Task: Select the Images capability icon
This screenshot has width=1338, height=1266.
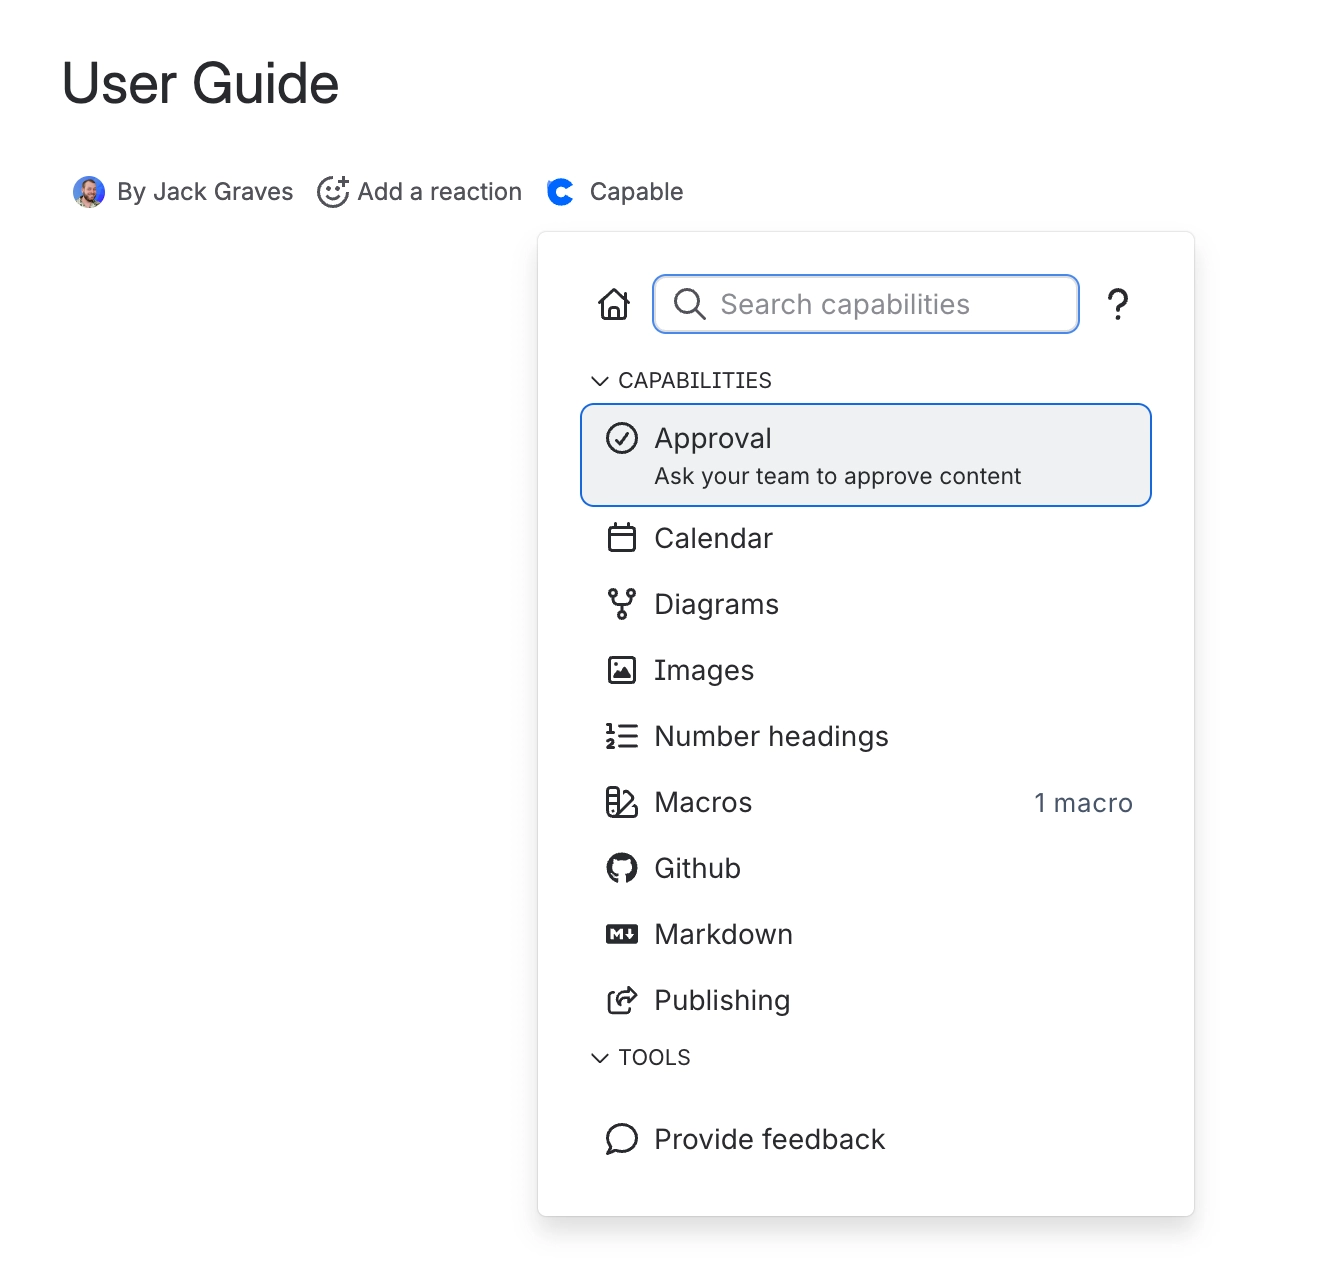Action: tap(622, 669)
